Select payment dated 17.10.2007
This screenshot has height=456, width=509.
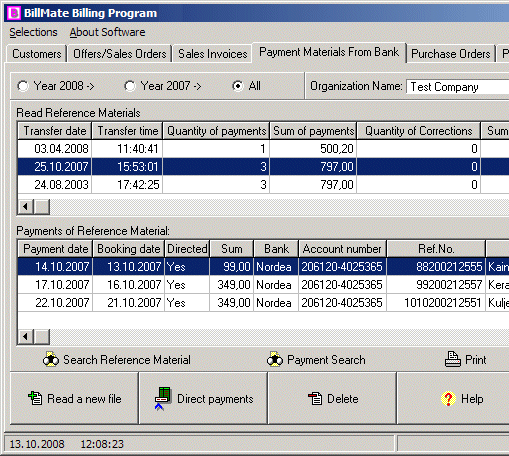[x=263, y=285]
